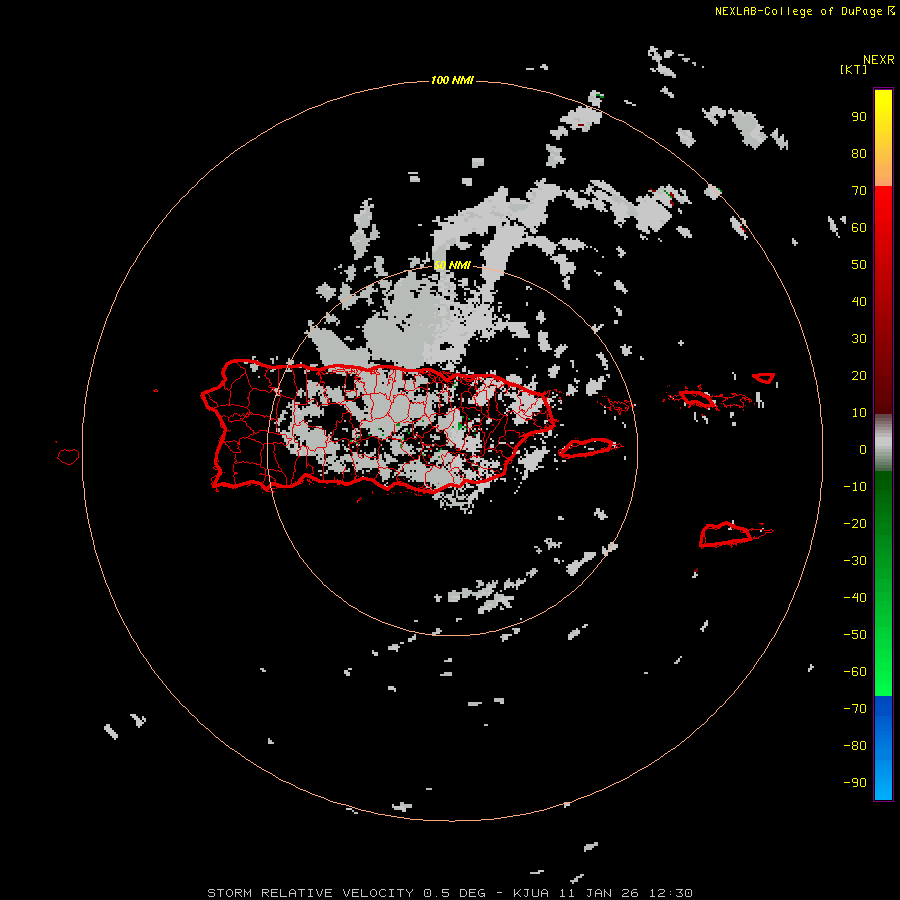Click the -60 value on velocity scale
900x900 pixels.
[855, 672]
